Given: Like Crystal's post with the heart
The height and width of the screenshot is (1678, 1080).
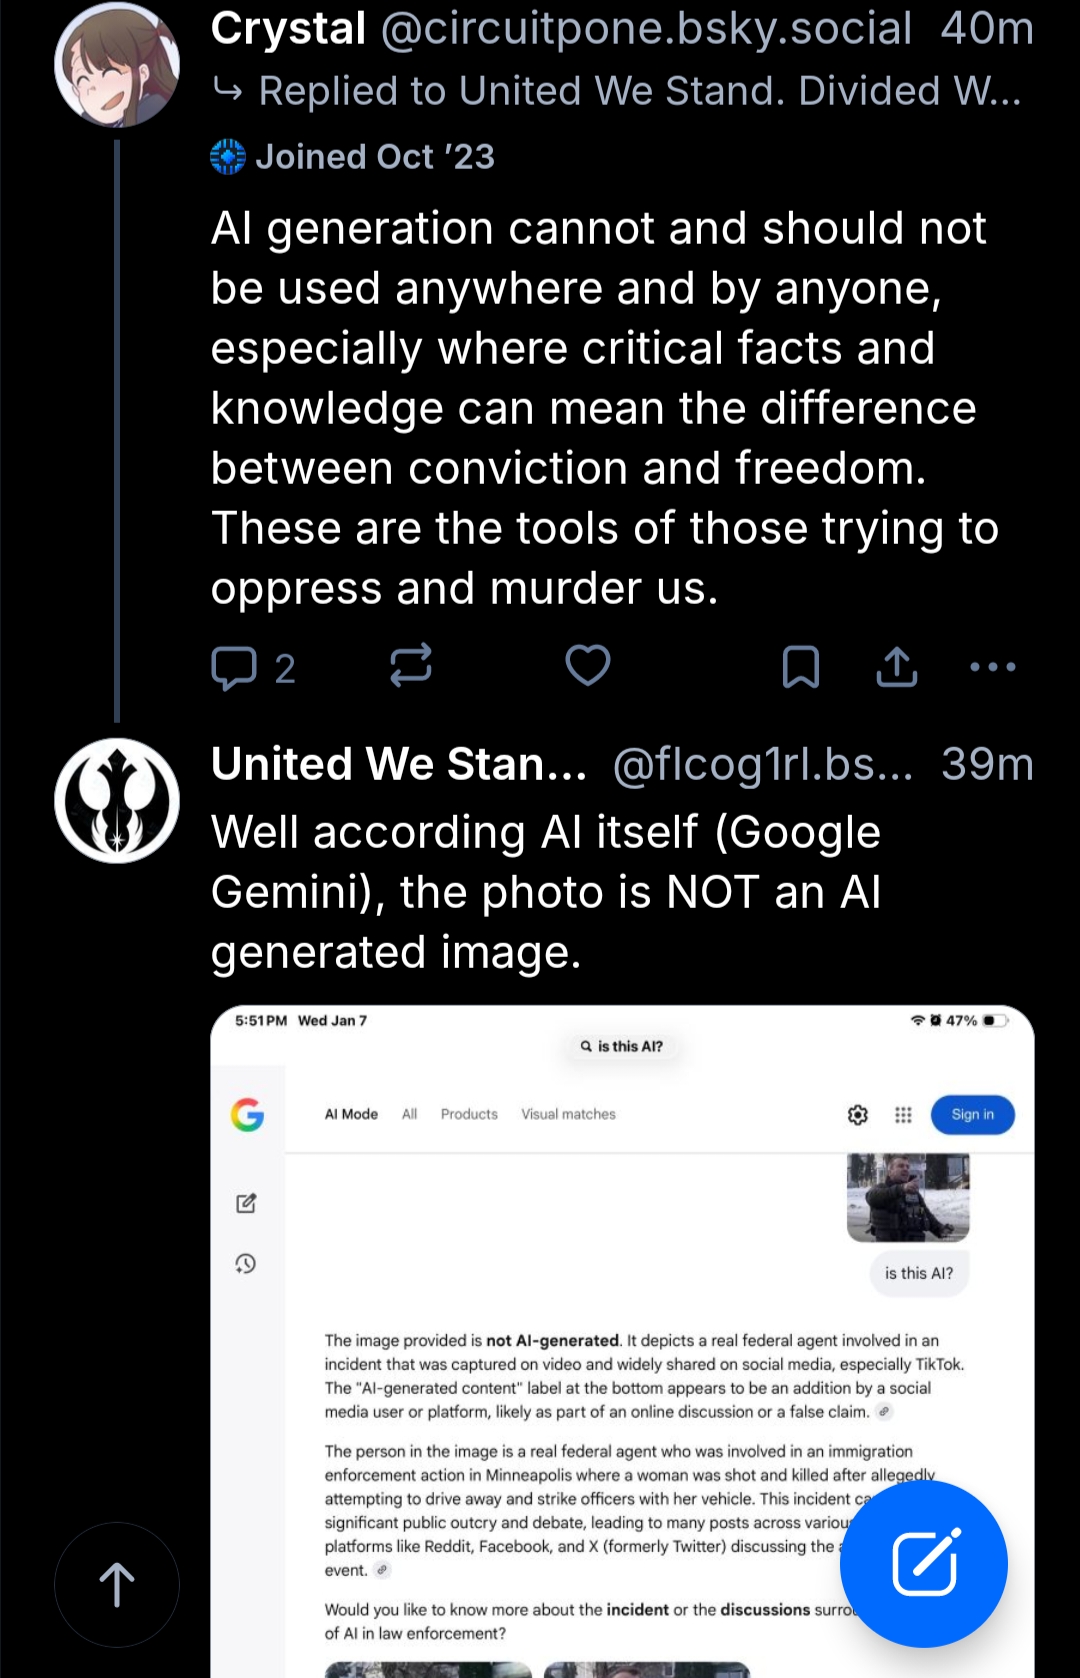Looking at the screenshot, I should (x=588, y=666).
